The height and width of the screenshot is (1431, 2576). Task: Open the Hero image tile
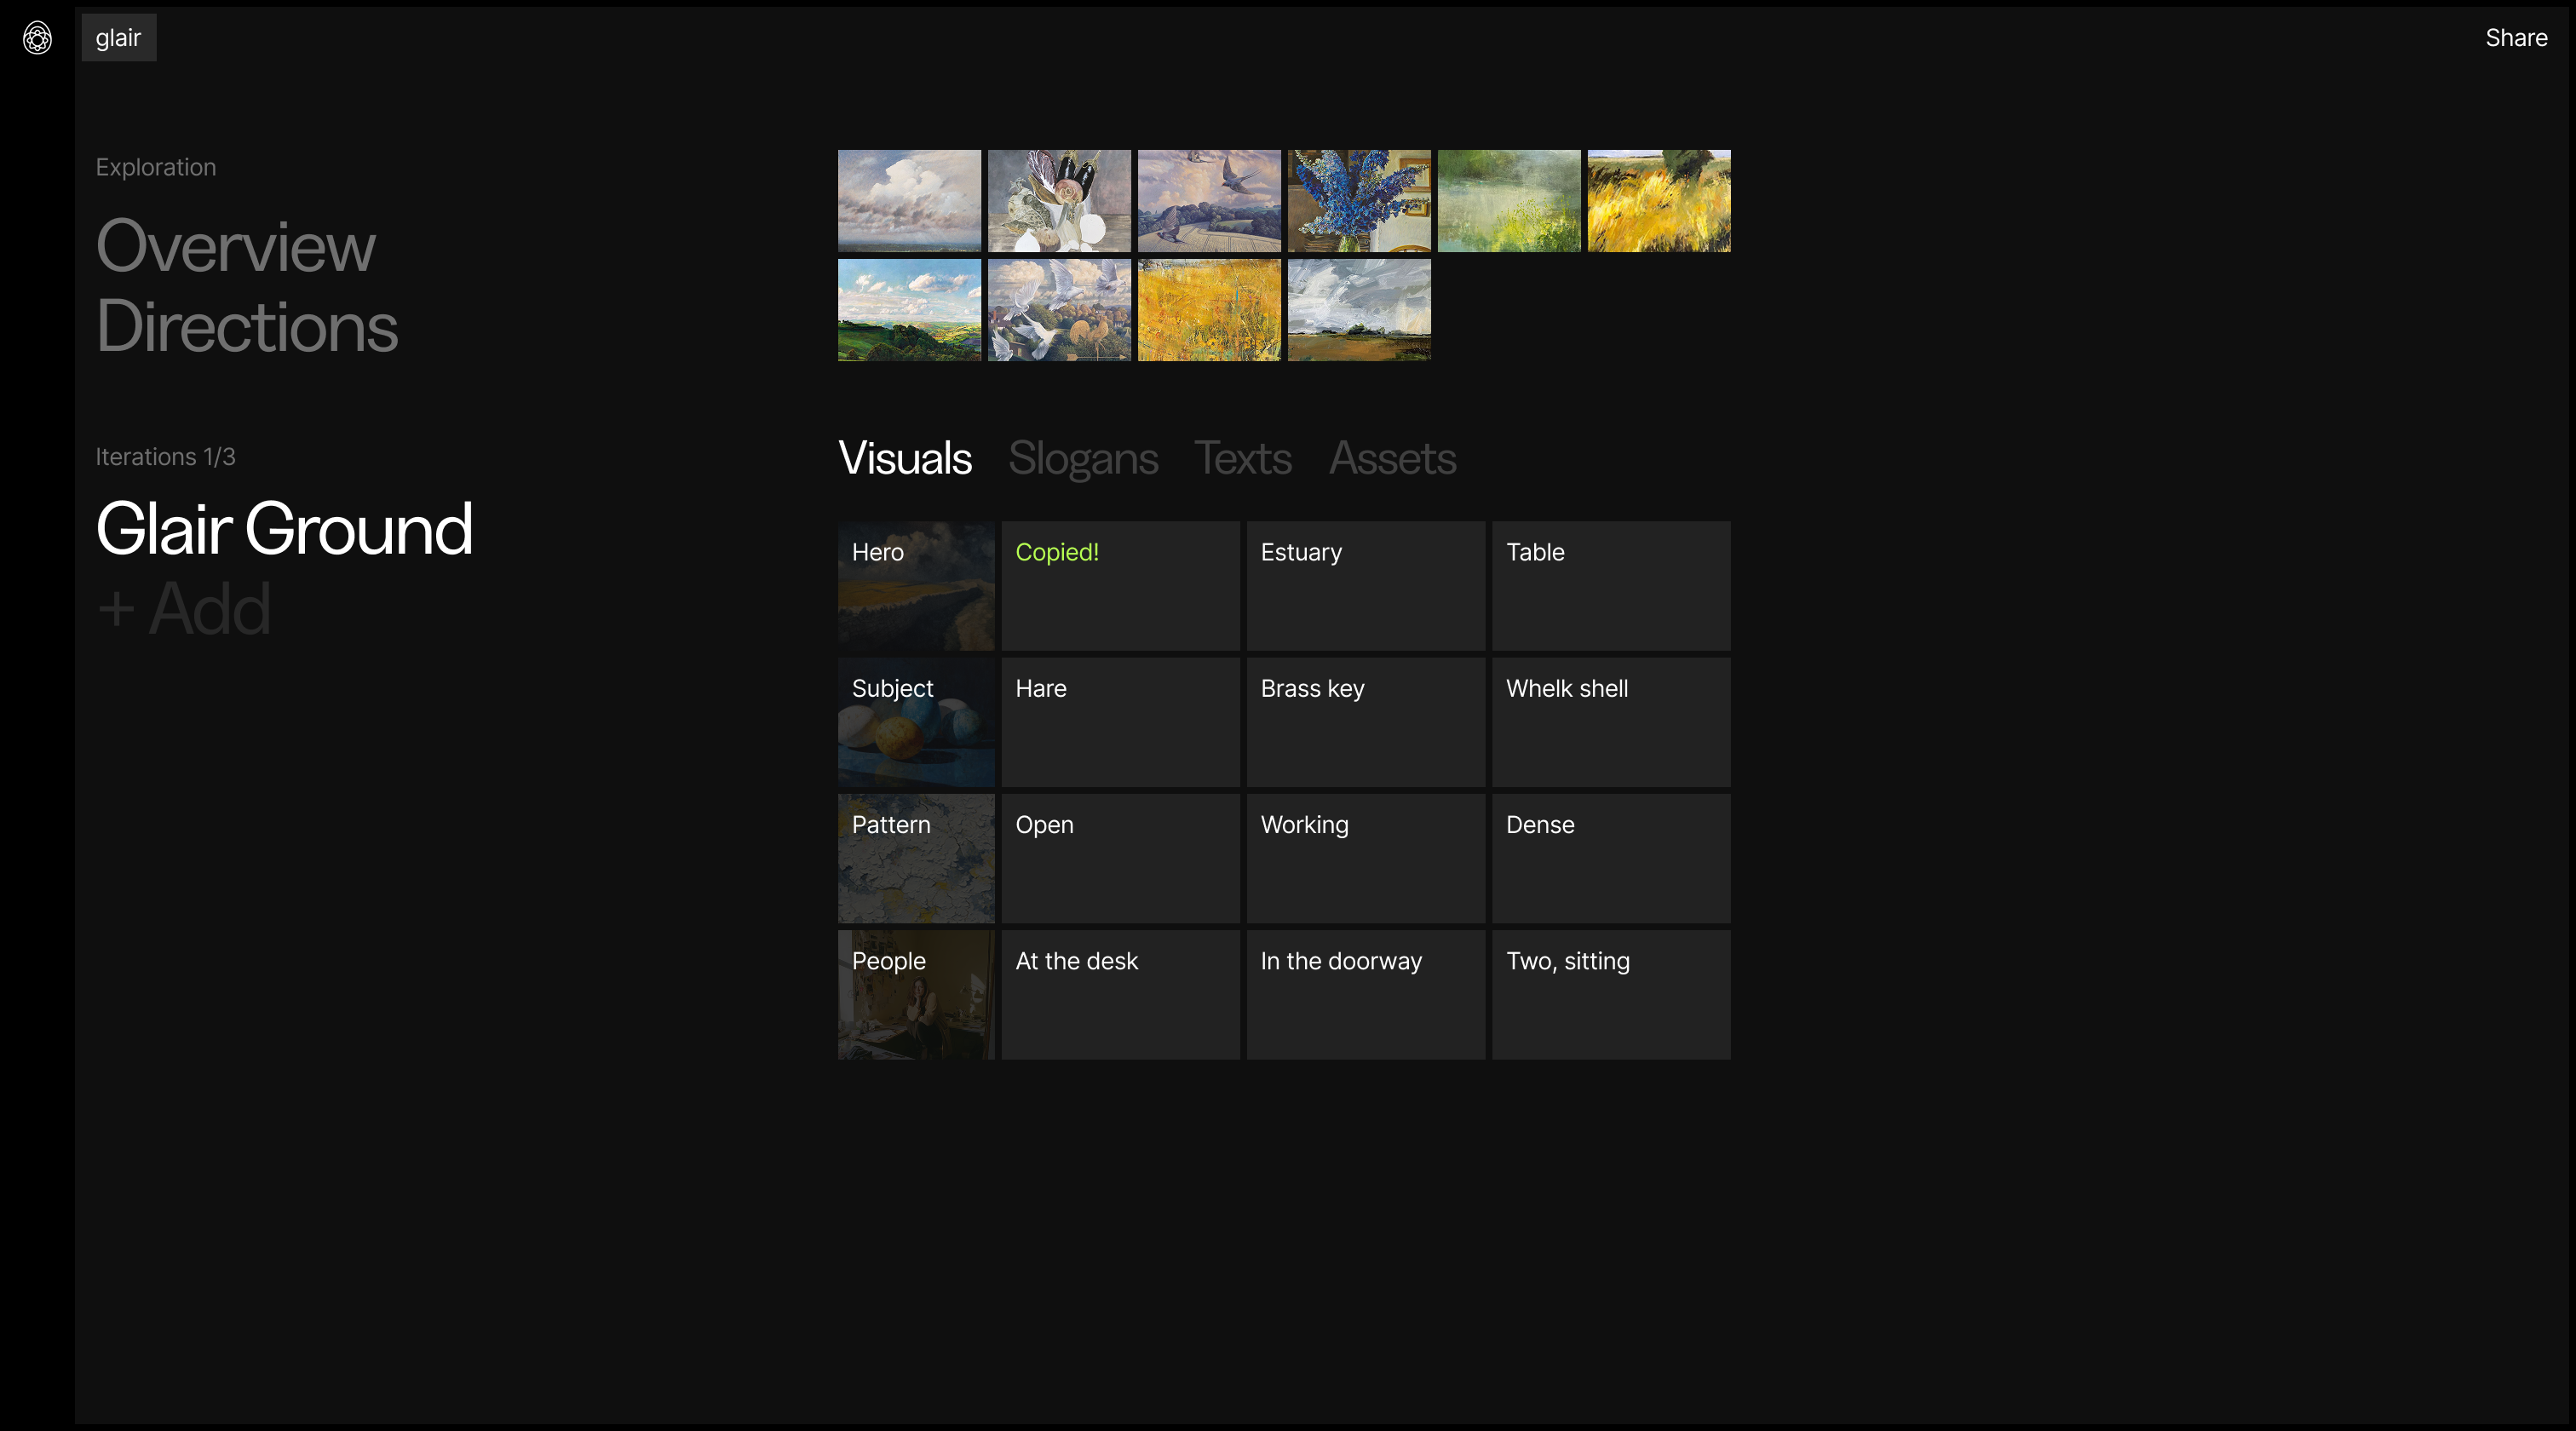(916, 586)
